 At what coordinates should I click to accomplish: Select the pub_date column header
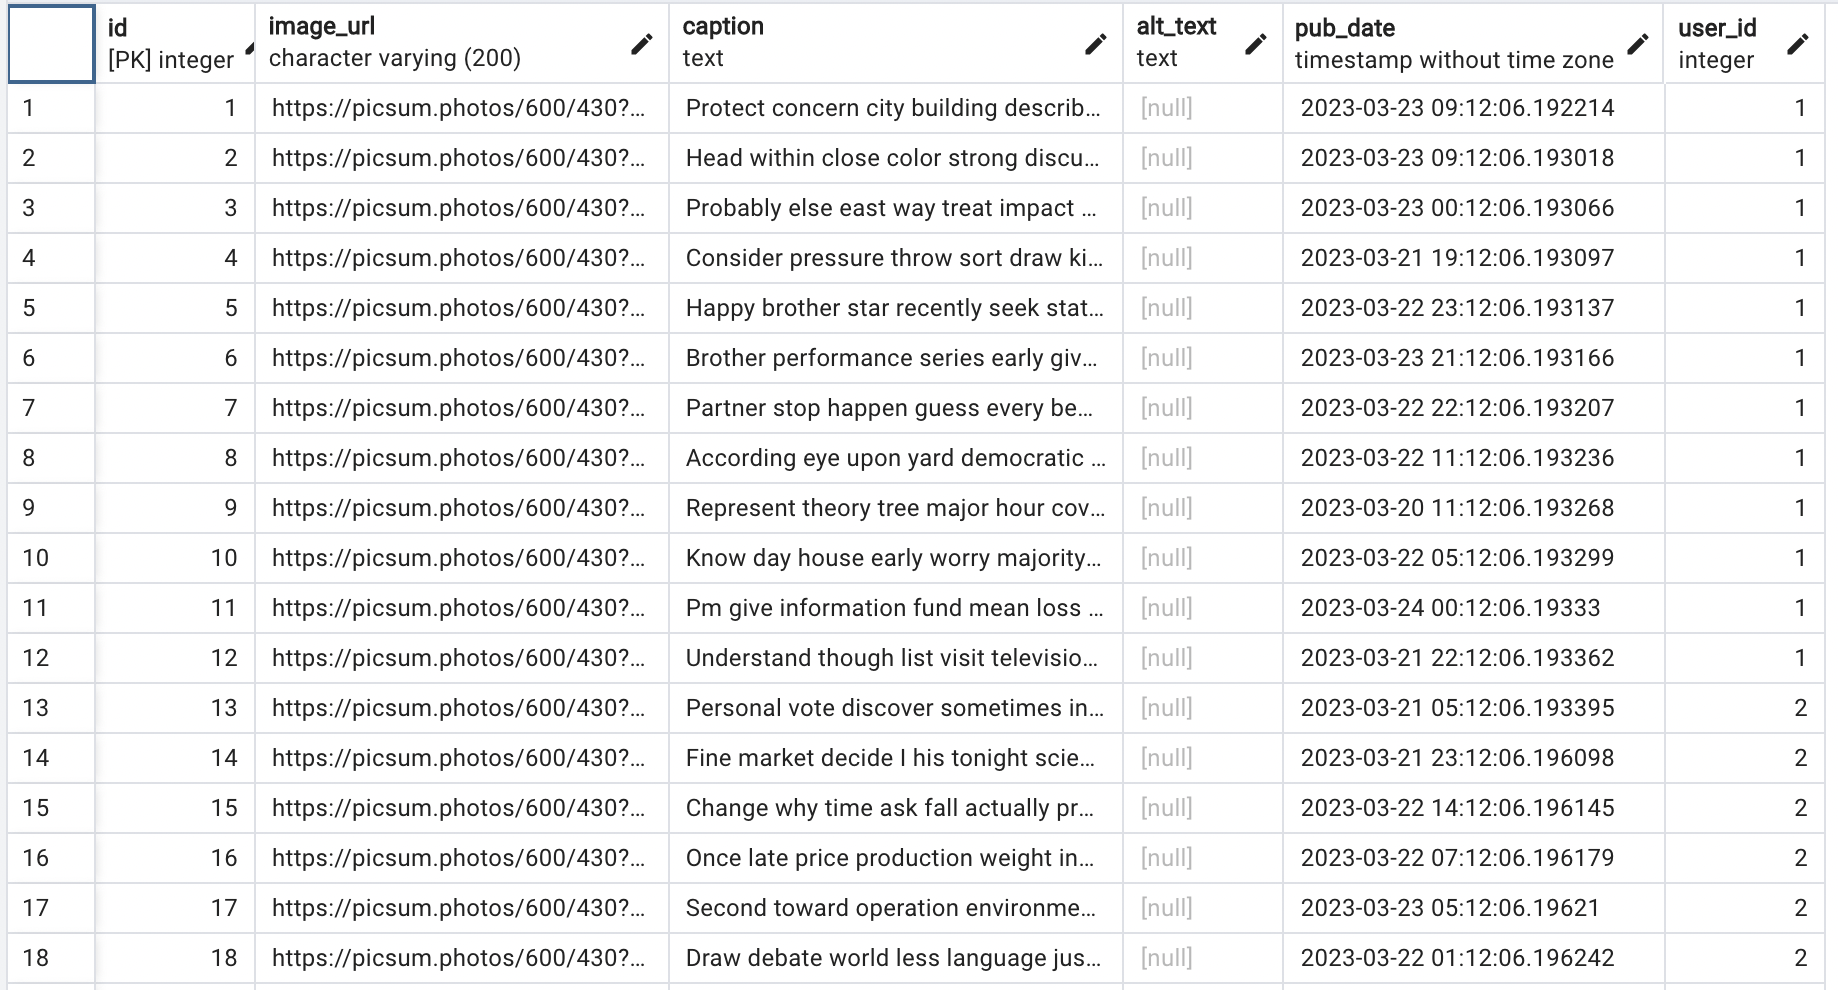tap(1474, 43)
